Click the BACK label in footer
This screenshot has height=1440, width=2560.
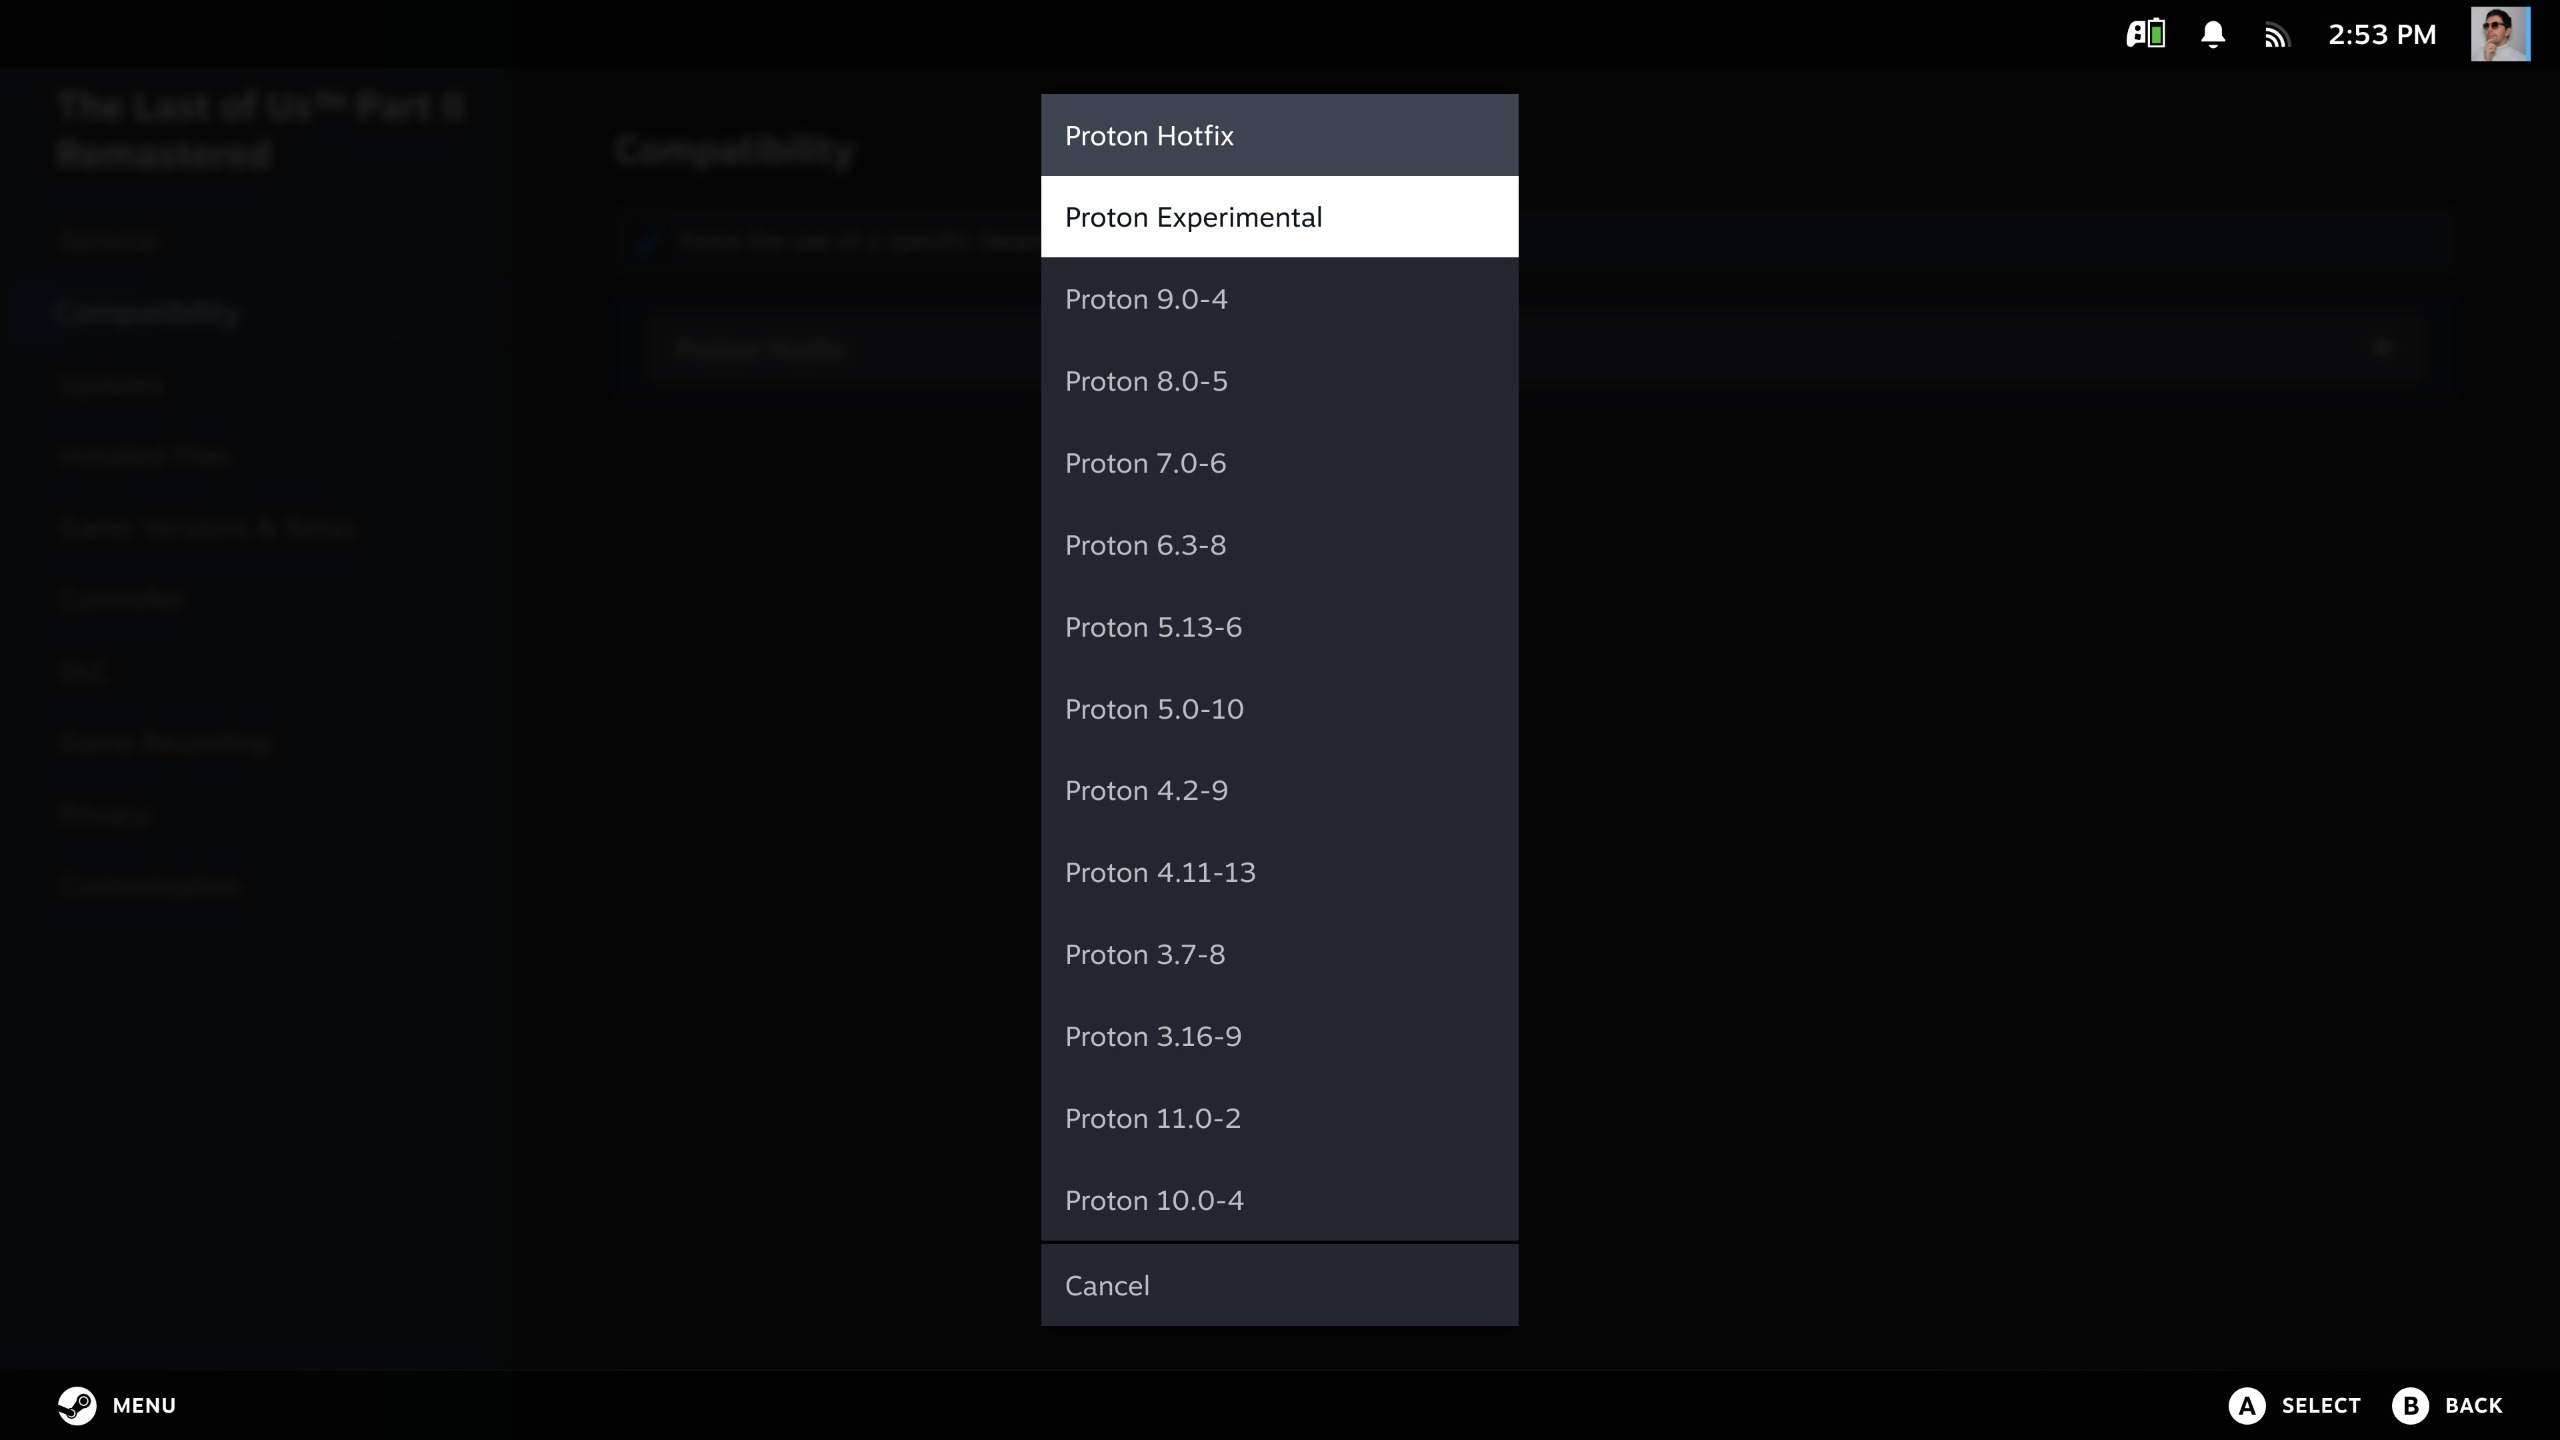point(2474,1405)
